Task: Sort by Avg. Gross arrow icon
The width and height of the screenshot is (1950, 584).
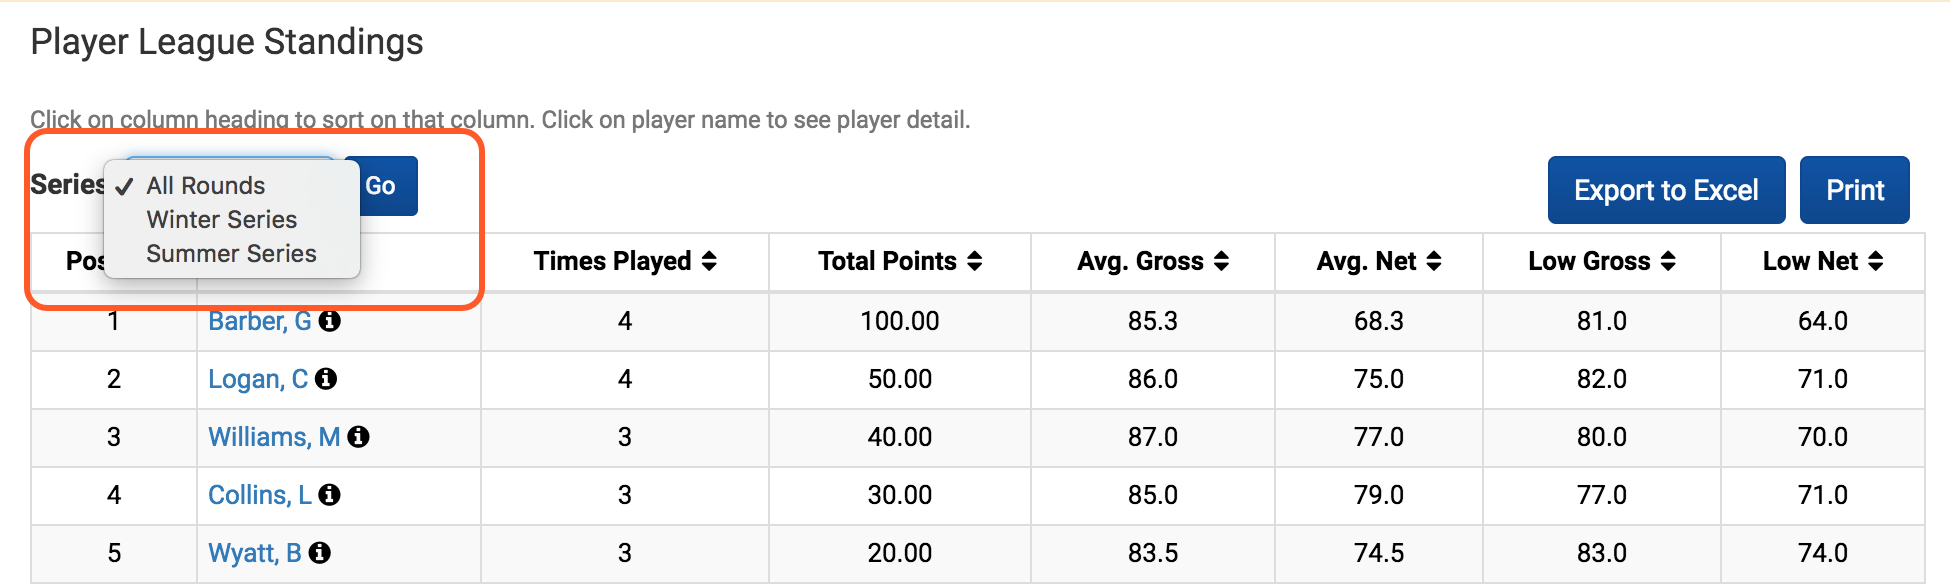Action: (1221, 261)
